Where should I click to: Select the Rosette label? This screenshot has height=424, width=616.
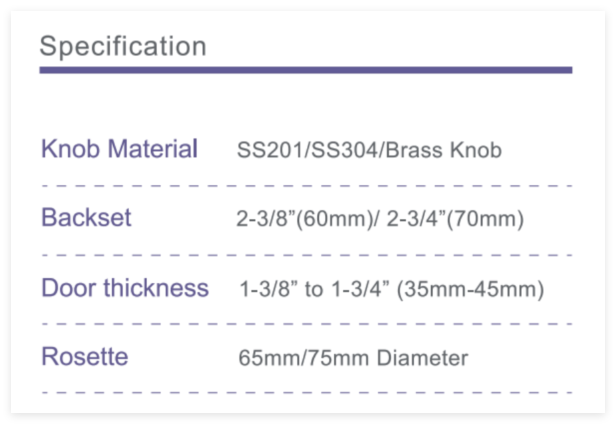(x=84, y=357)
